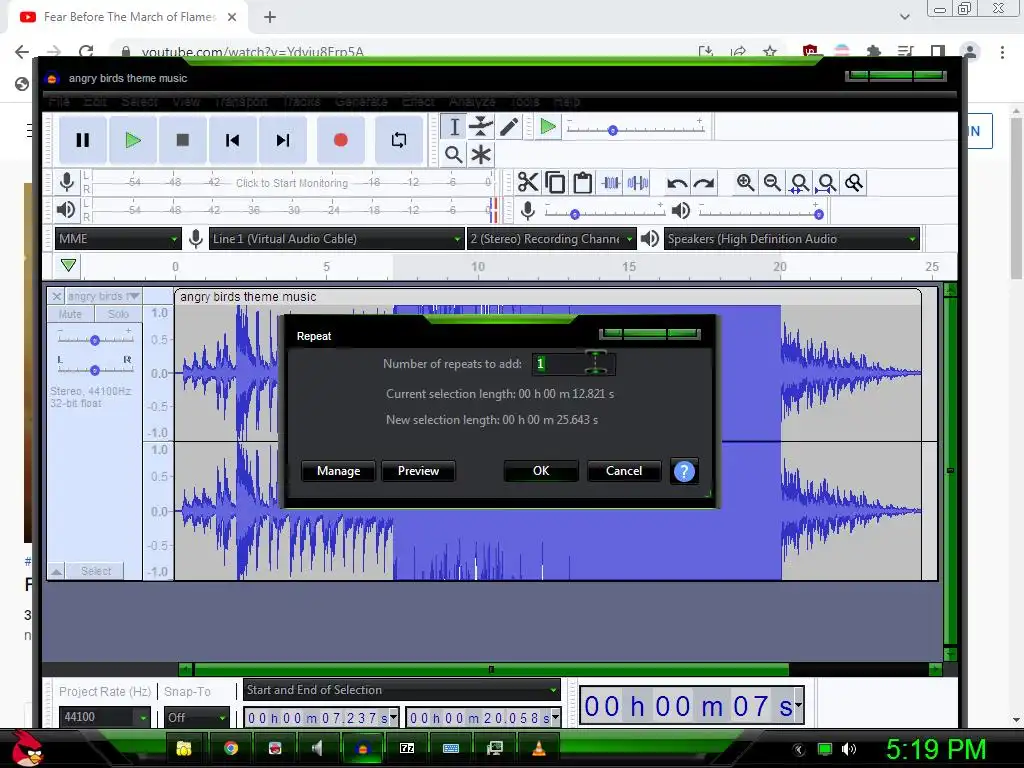Open the MME audio host dropdown
This screenshot has width=1024, height=768.
pos(118,239)
